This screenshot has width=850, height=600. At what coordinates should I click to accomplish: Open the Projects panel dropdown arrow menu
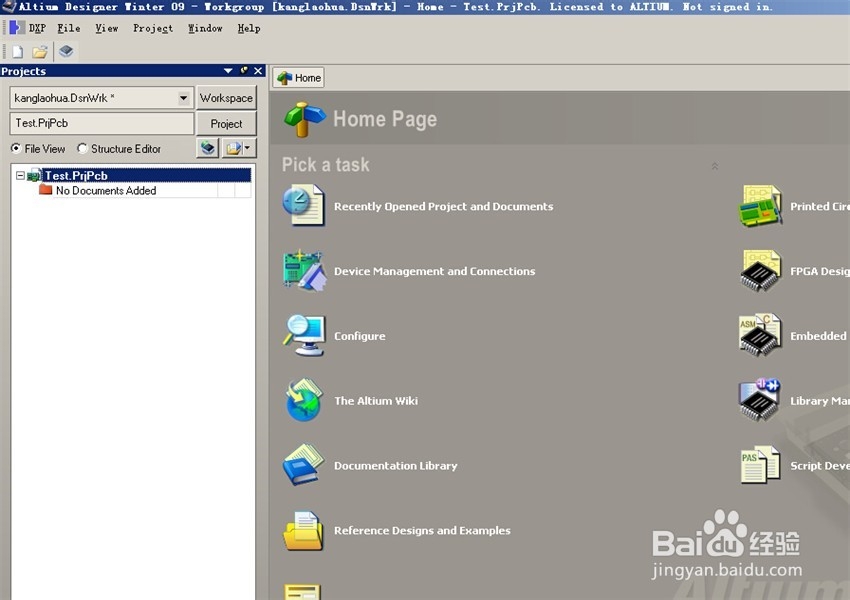pos(228,70)
